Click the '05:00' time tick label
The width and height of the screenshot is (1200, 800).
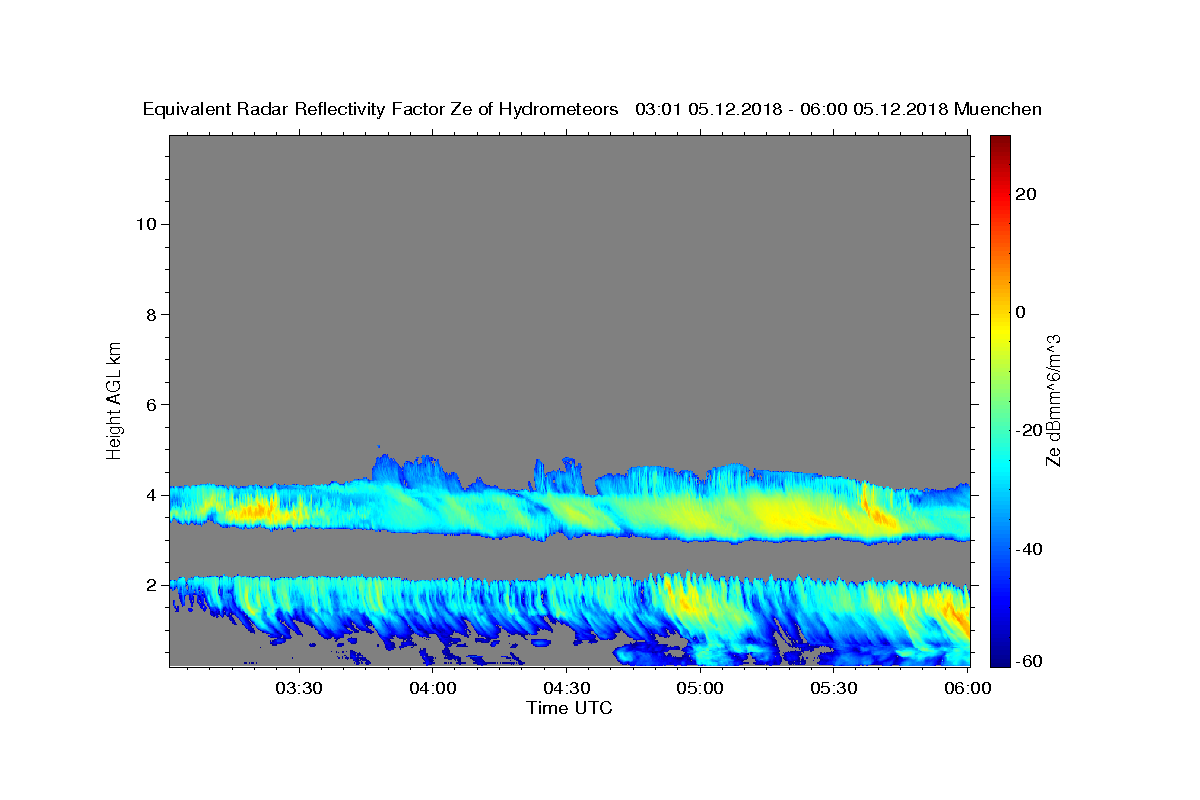pyautogui.click(x=700, y=688)
